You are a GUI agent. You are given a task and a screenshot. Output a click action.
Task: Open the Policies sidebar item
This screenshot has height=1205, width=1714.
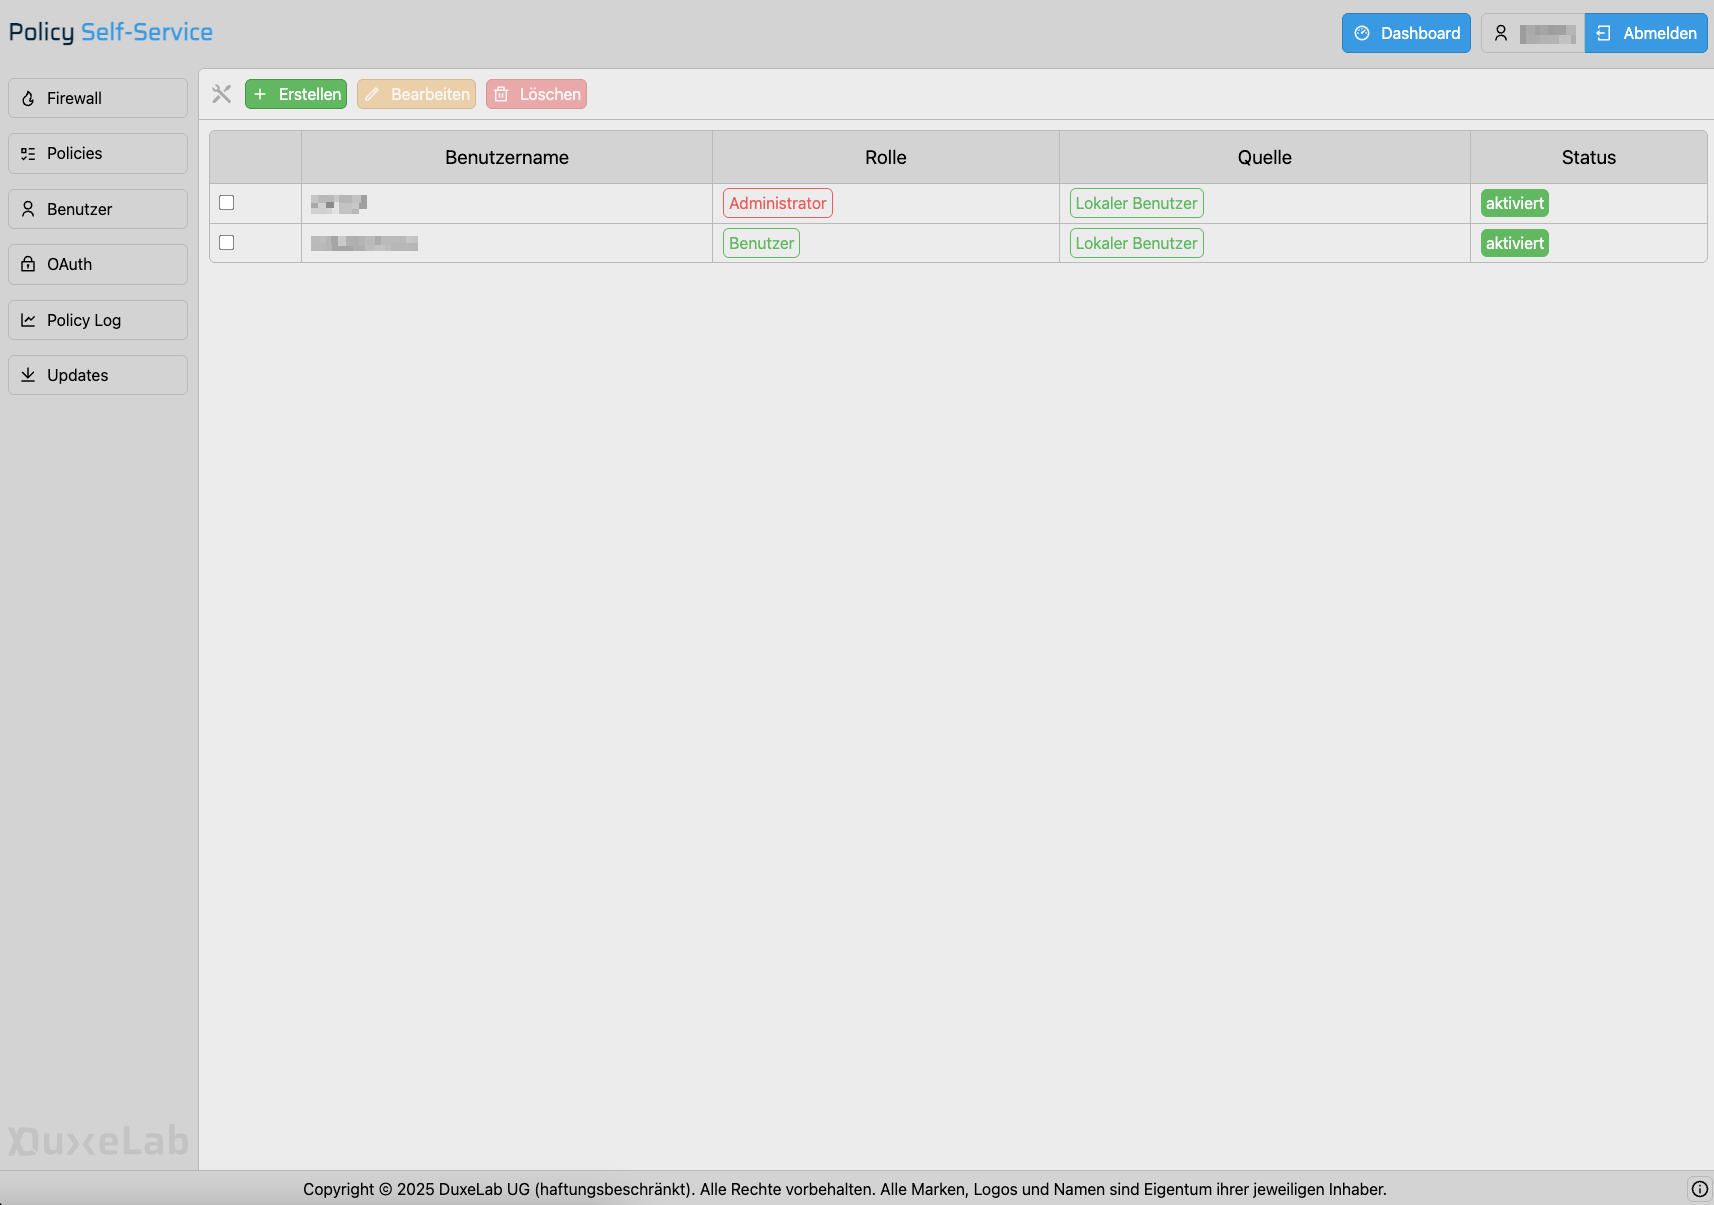coord(98,153)
